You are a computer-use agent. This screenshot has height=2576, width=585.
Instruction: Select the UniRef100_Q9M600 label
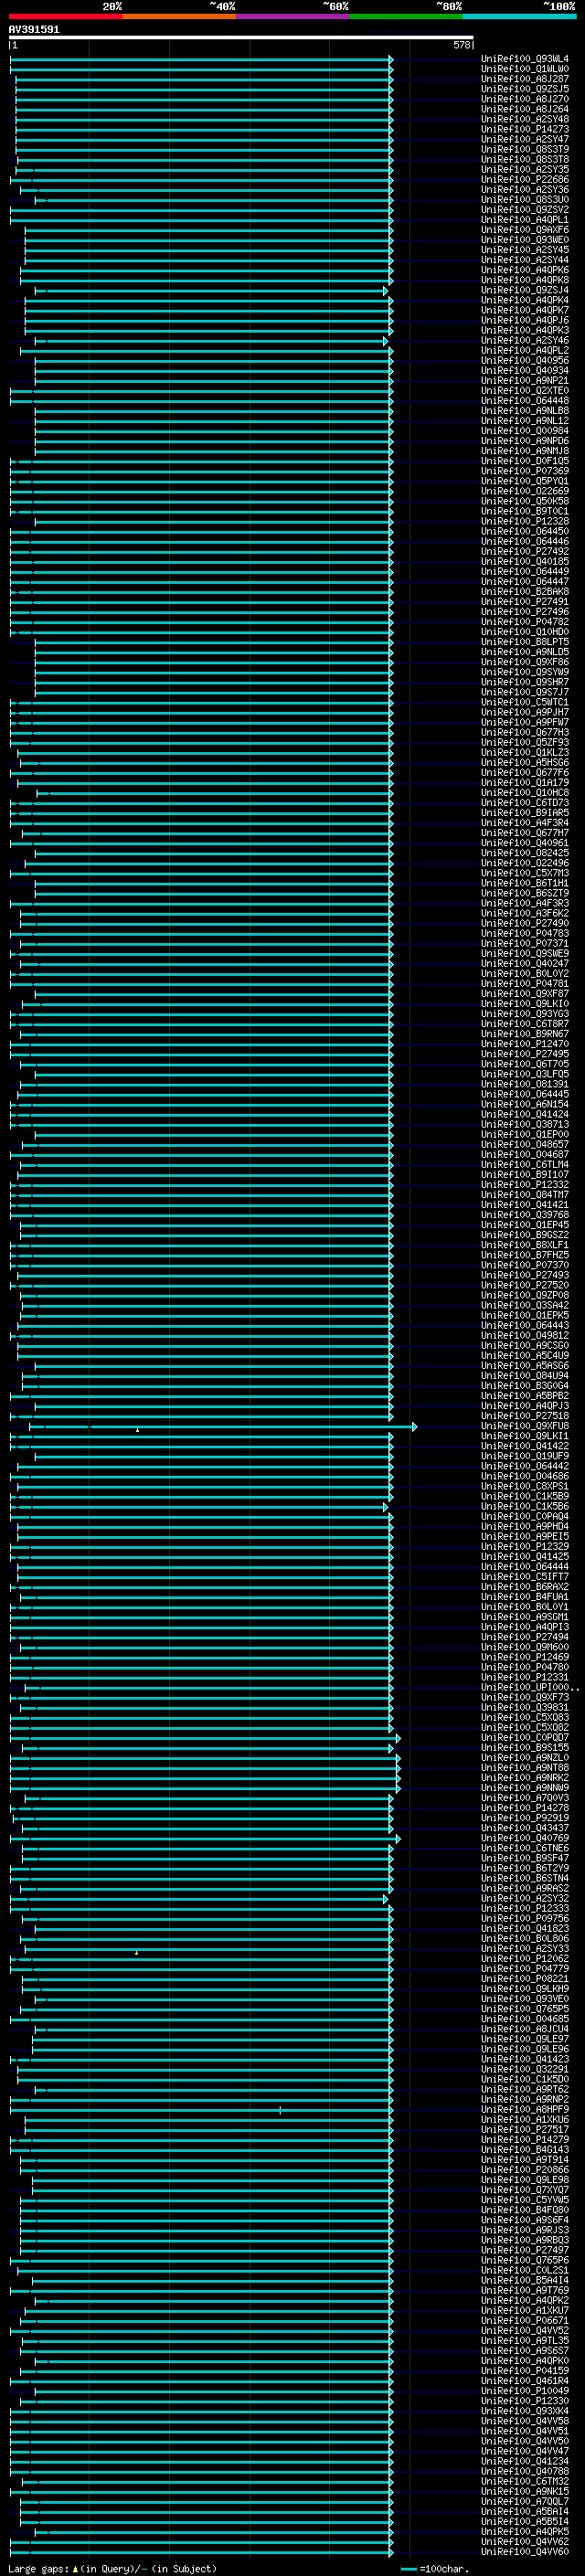[524, 1648]
